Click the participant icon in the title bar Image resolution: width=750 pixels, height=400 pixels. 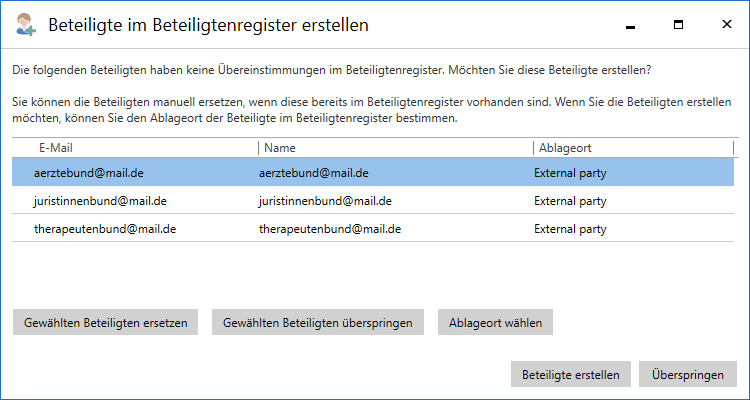24,25
